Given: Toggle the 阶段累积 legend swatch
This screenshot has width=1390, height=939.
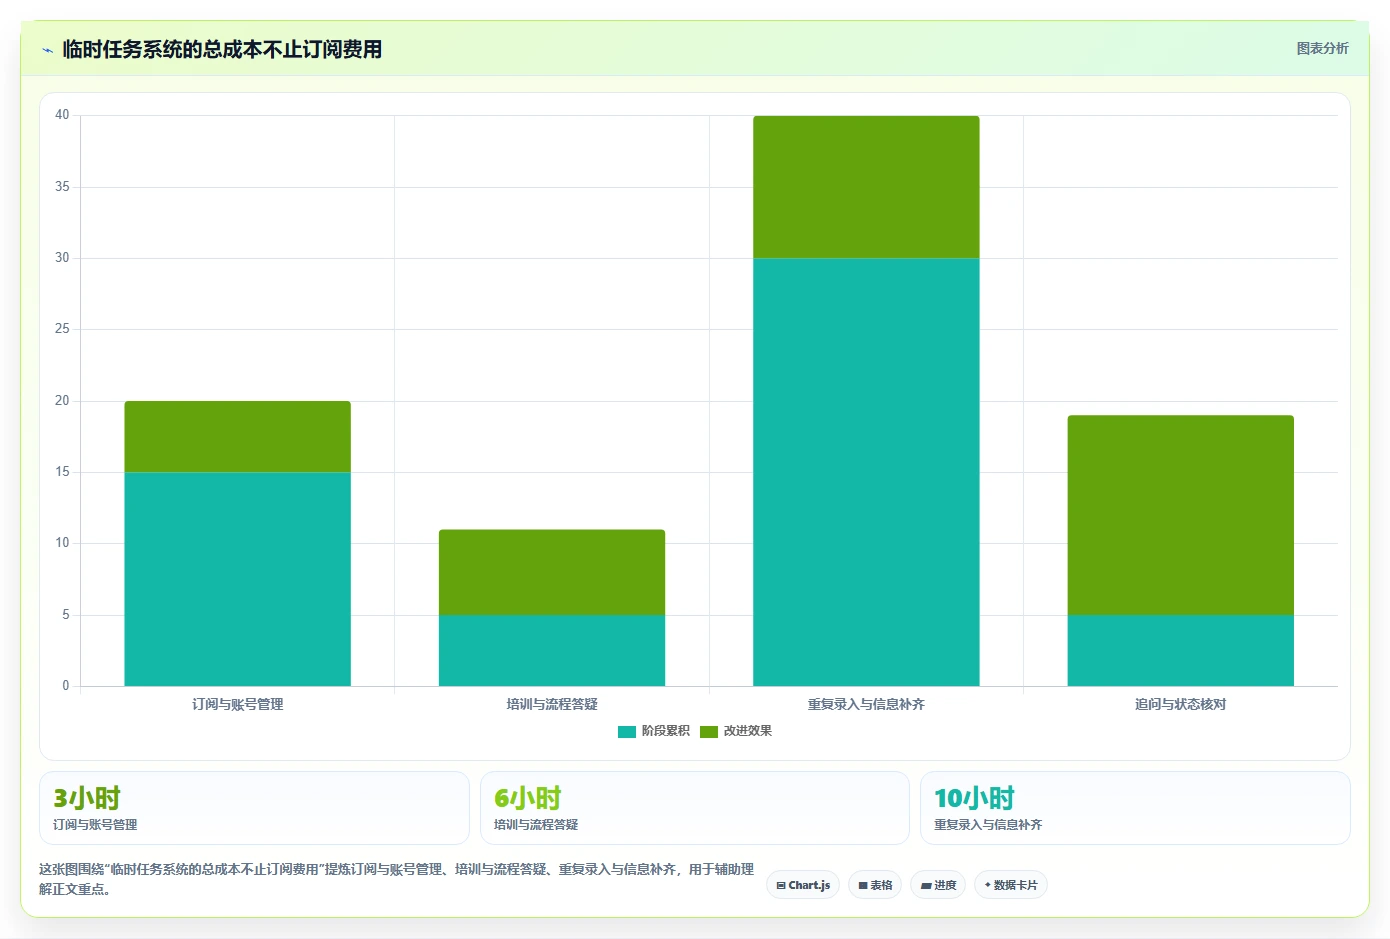Looking at the screenshot, I should coord(627,732).
